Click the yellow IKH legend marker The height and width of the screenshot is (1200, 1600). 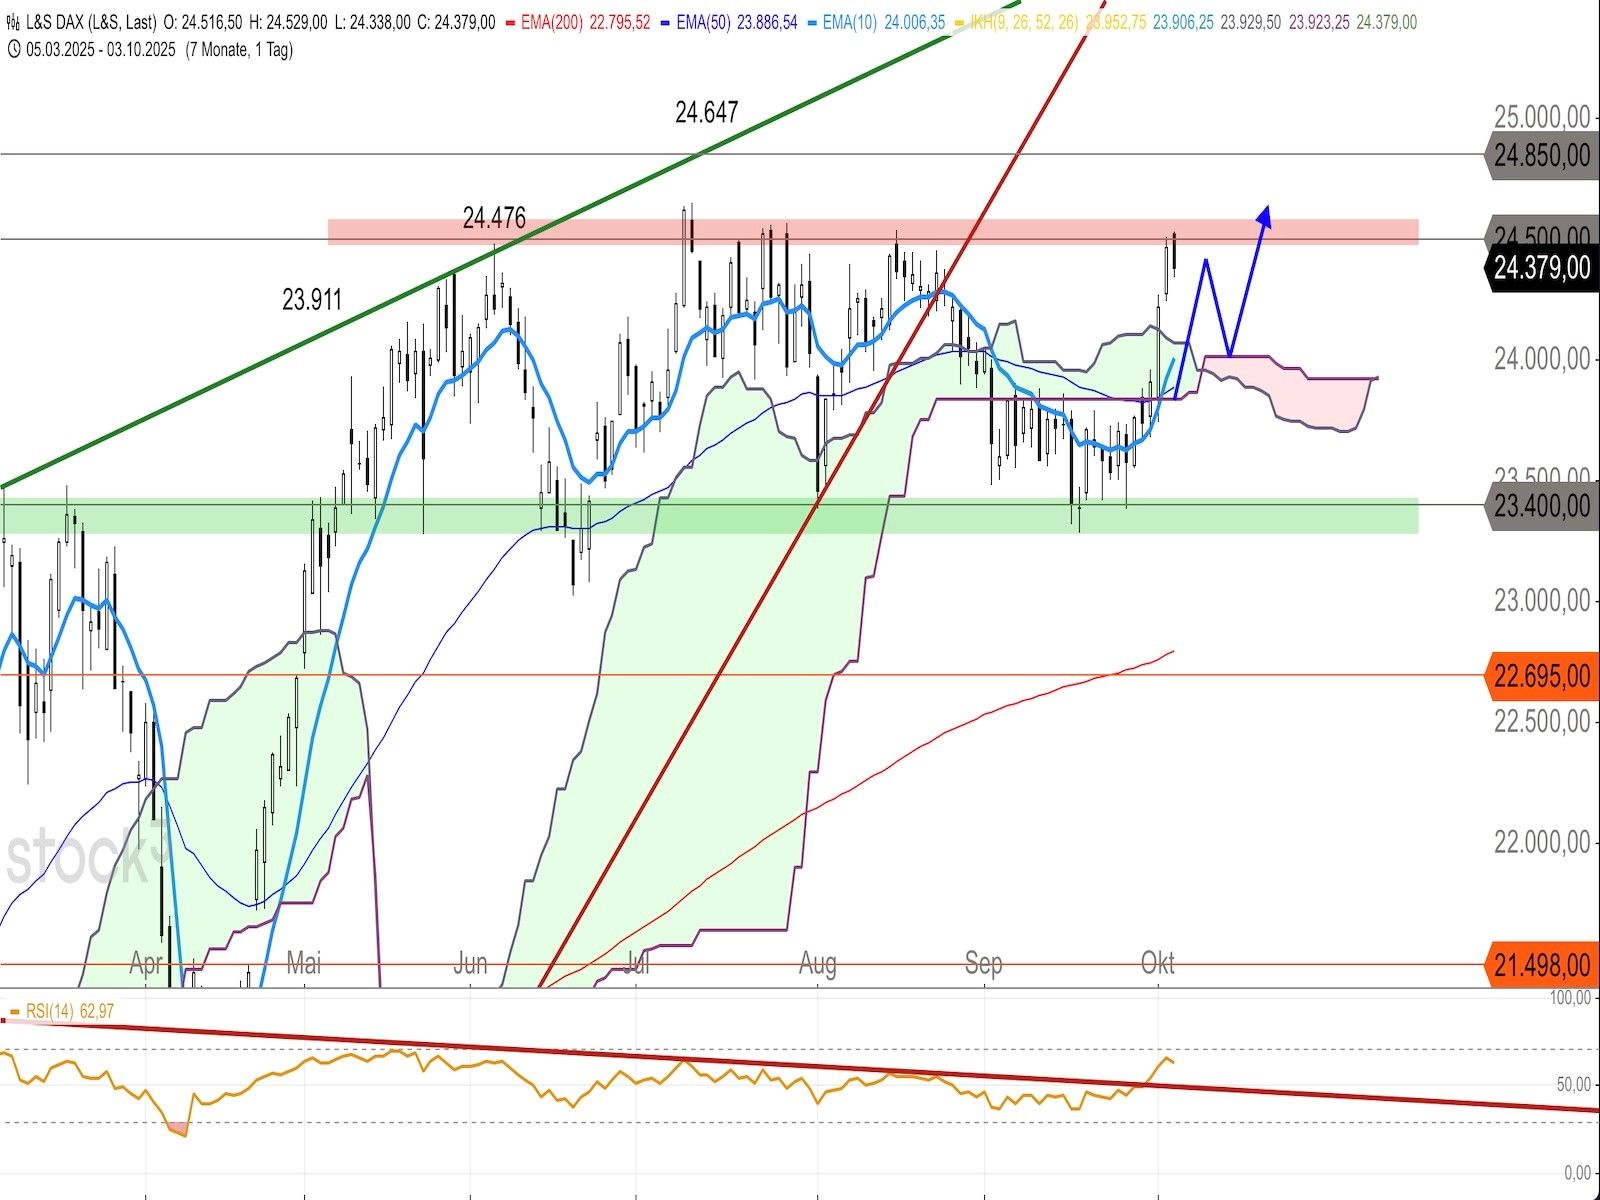click(960, 22)
